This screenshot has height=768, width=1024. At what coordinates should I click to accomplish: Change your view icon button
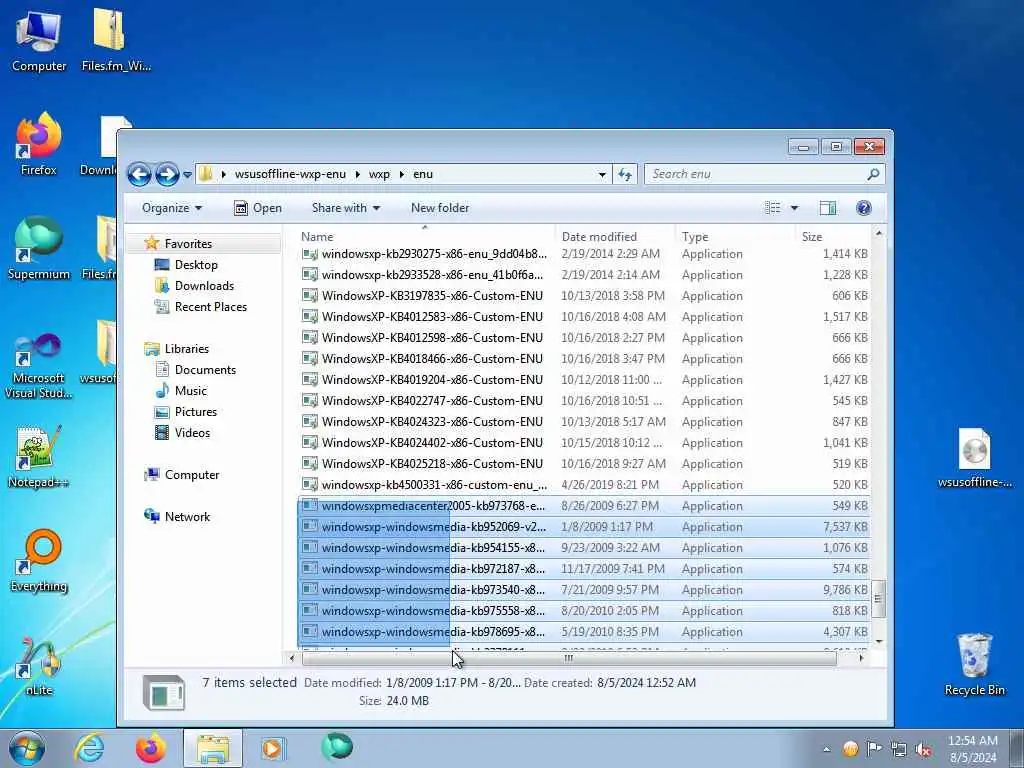[773, 208]
